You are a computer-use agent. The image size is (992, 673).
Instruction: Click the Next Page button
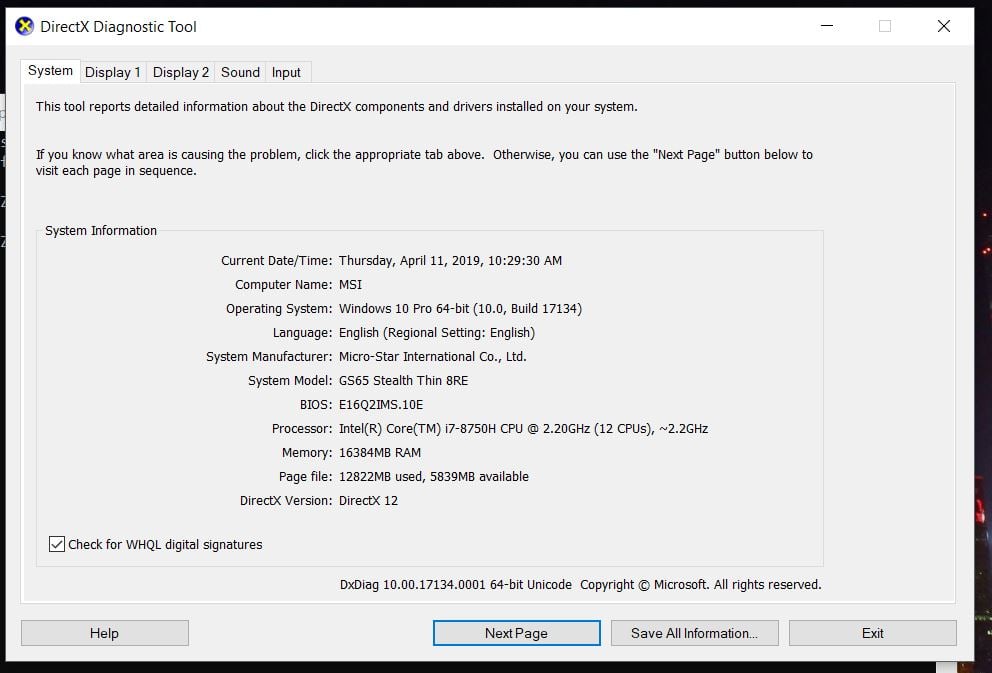tap(516, 633)
